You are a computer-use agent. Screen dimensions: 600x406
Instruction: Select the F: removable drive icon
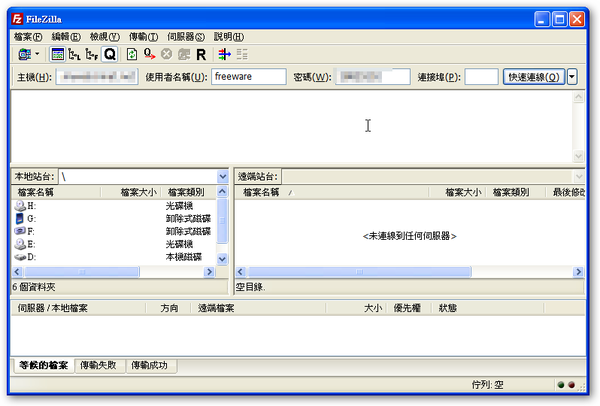[x=20, y=231]
